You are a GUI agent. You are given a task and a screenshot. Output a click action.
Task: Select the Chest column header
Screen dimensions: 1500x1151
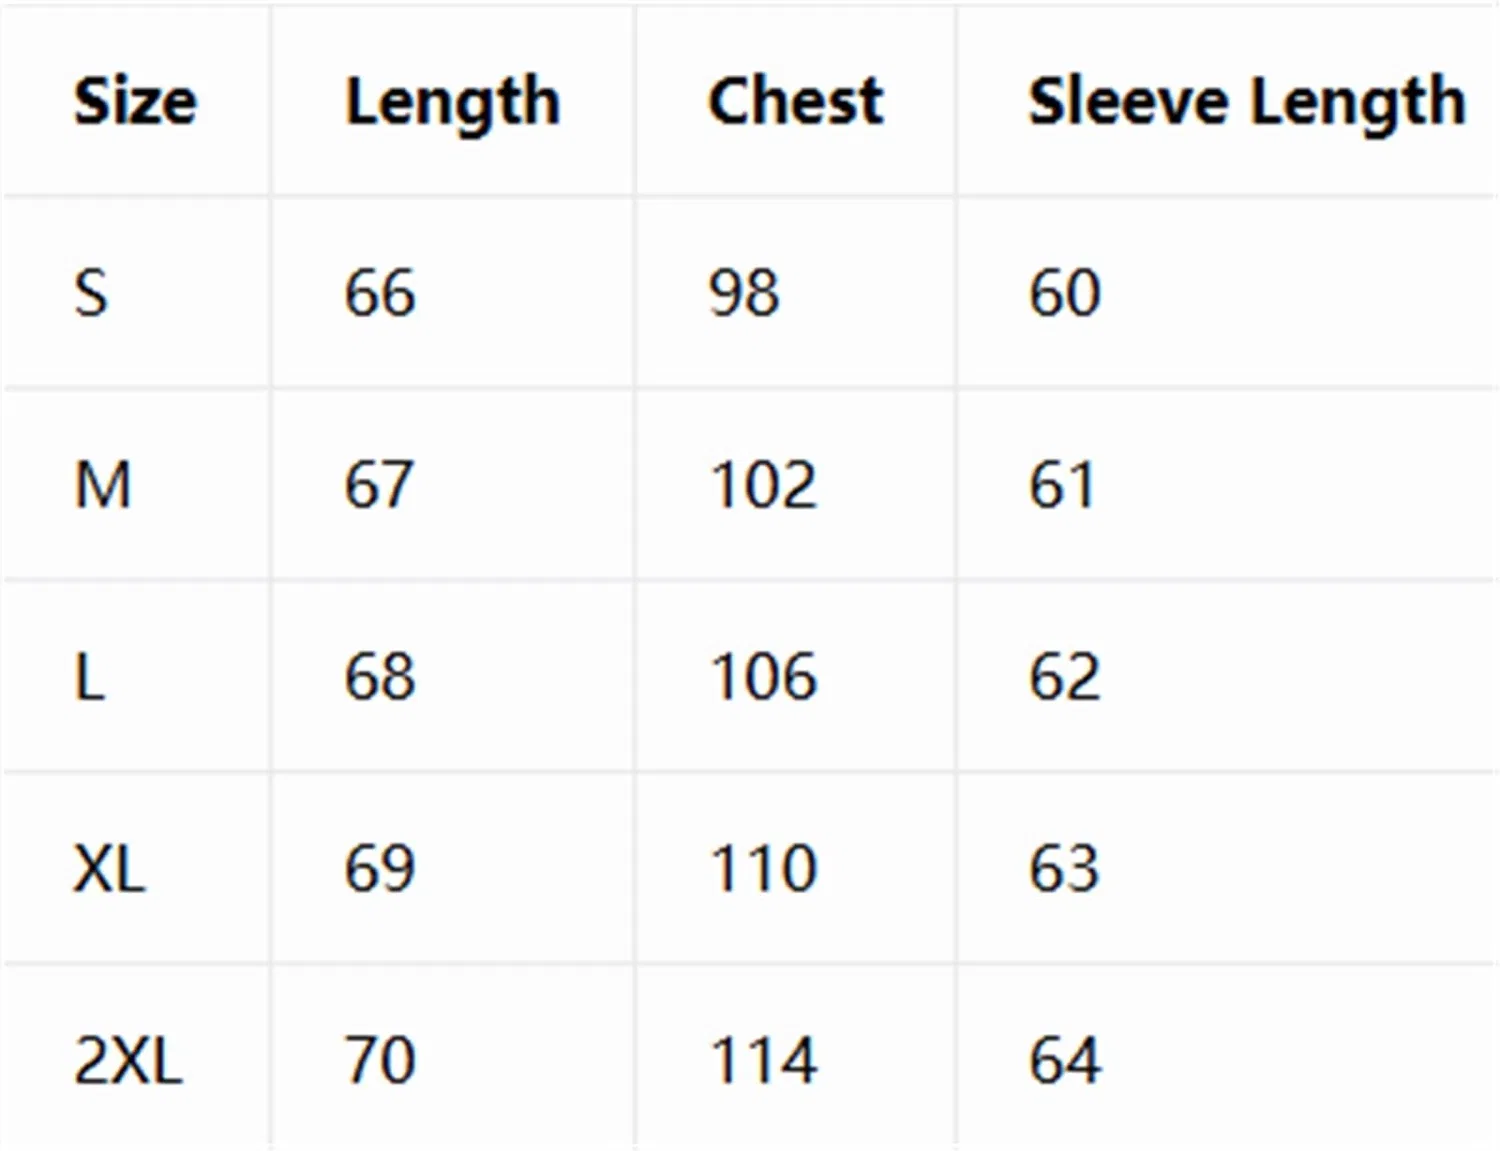point(795,101)
